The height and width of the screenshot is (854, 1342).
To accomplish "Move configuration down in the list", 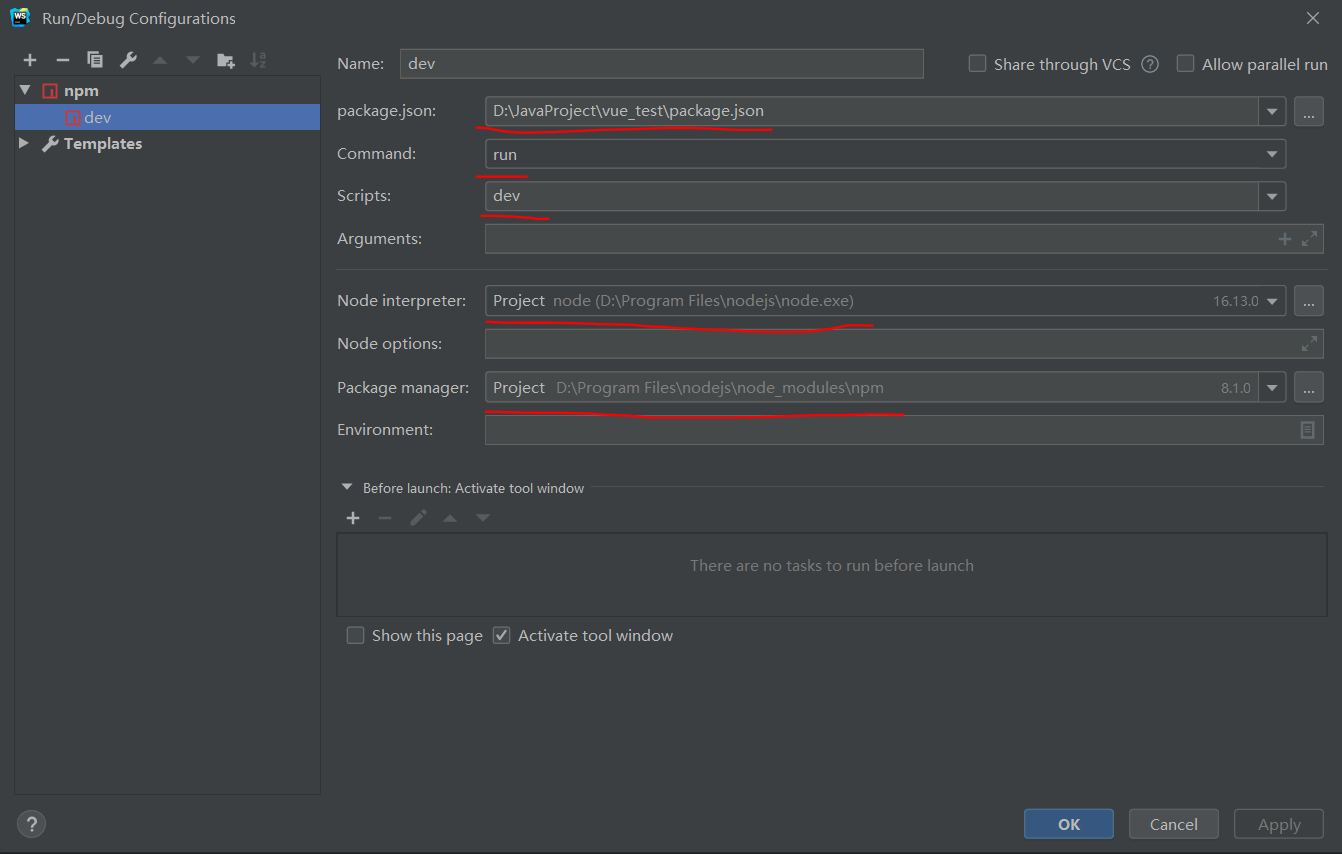I will coord(193,60).
